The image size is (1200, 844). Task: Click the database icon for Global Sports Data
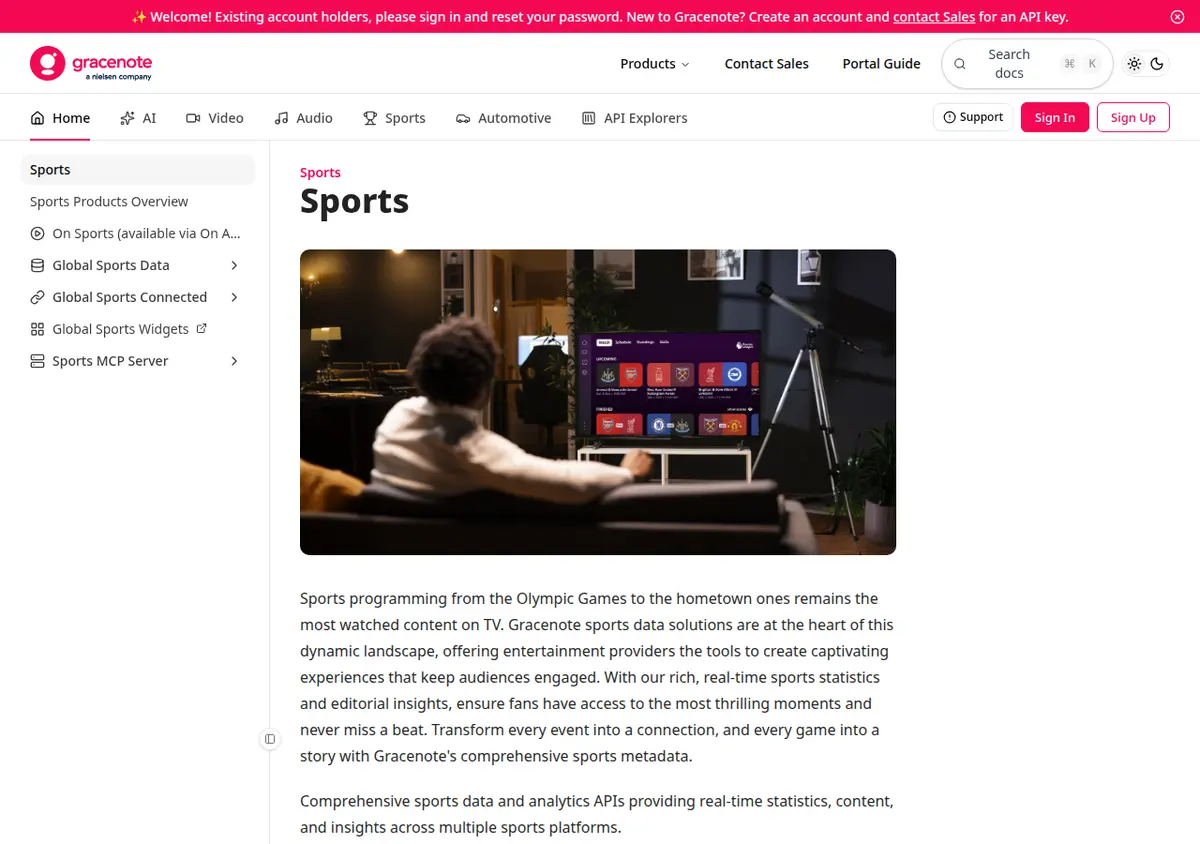click(37, 266)
